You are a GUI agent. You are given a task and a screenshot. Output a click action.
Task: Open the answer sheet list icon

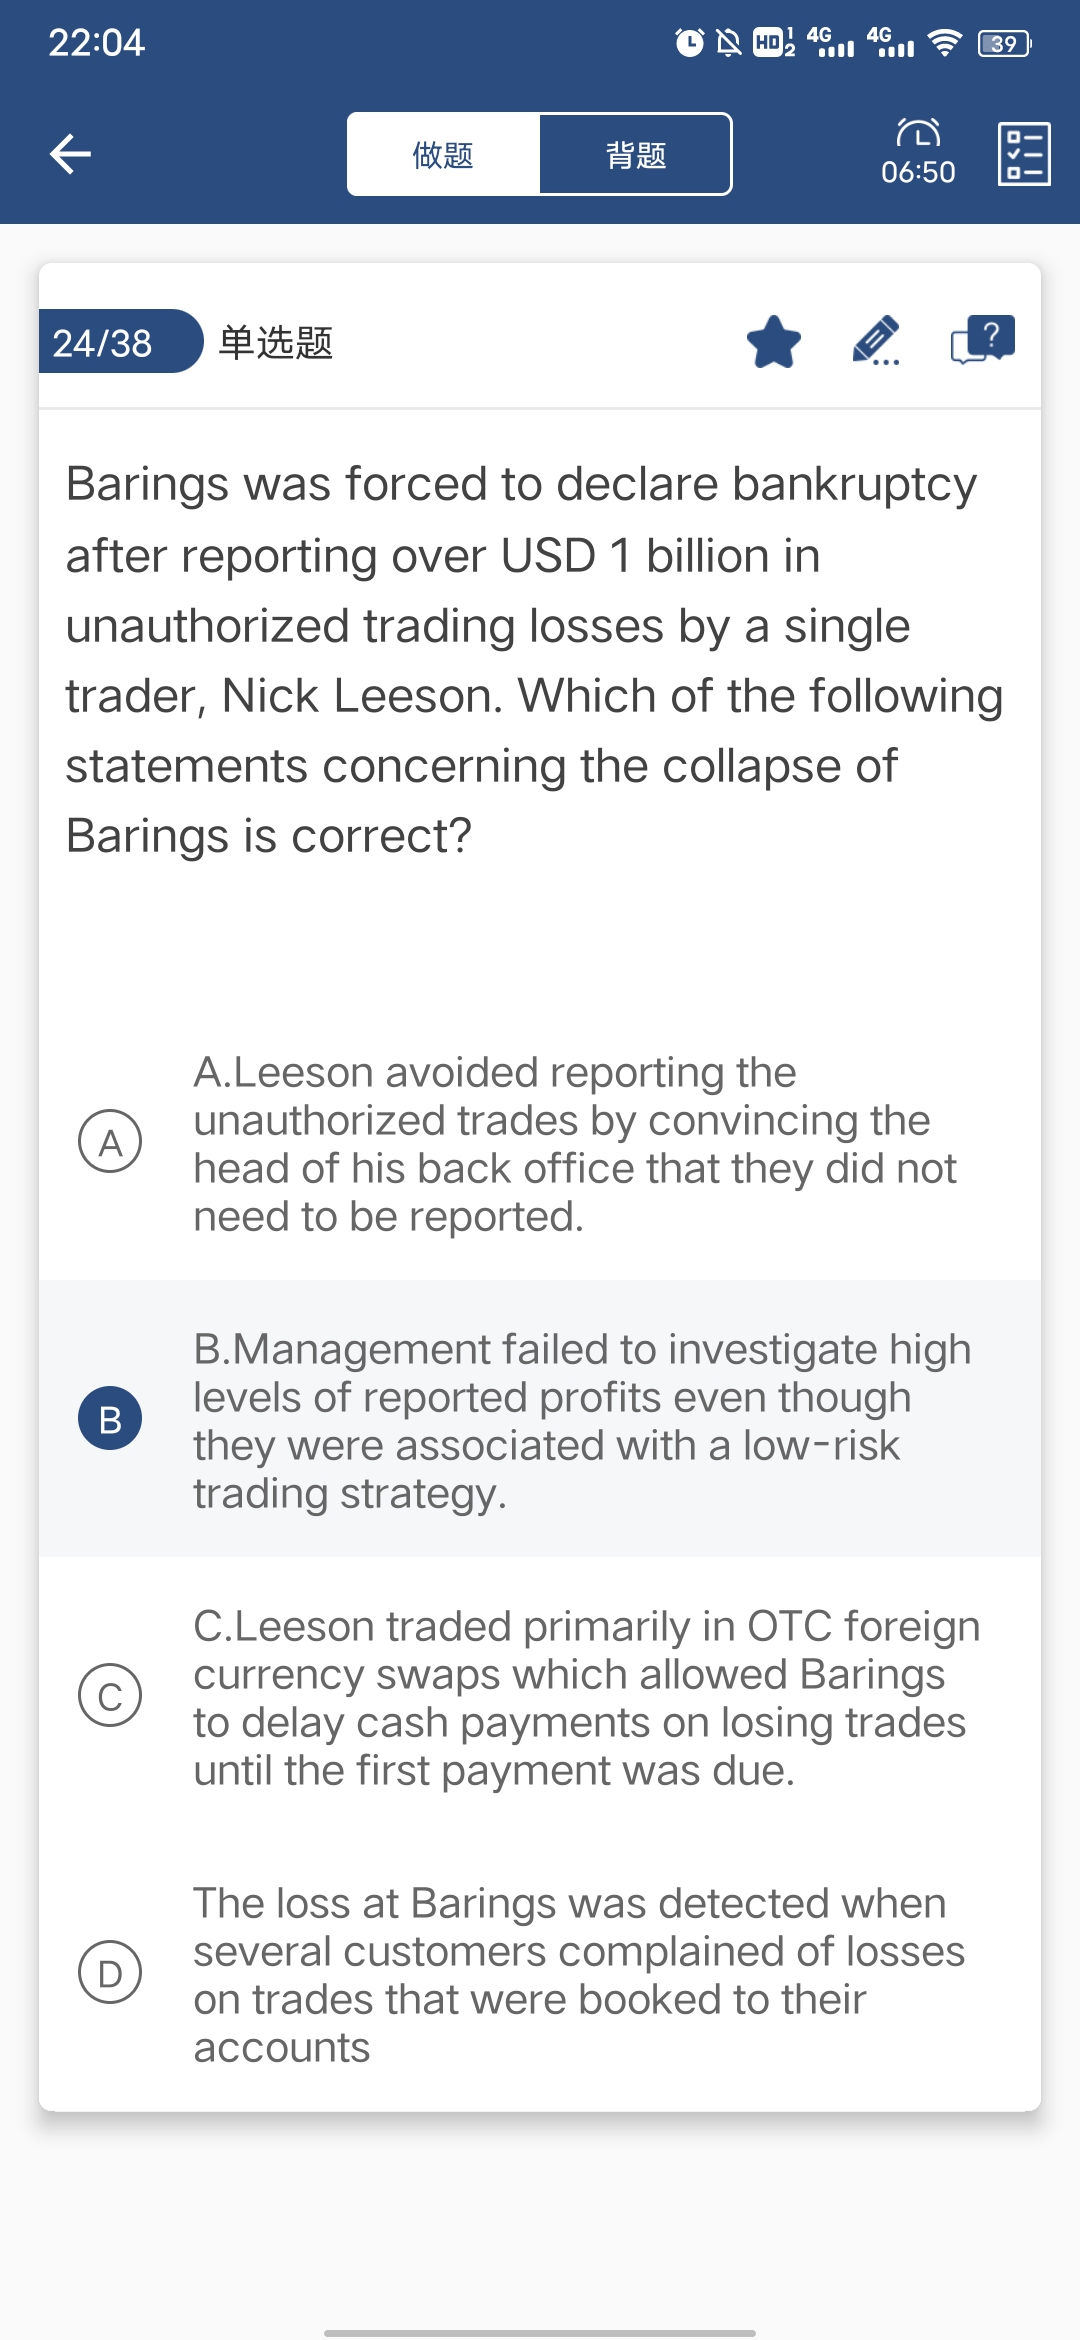tap(1023, 154)
